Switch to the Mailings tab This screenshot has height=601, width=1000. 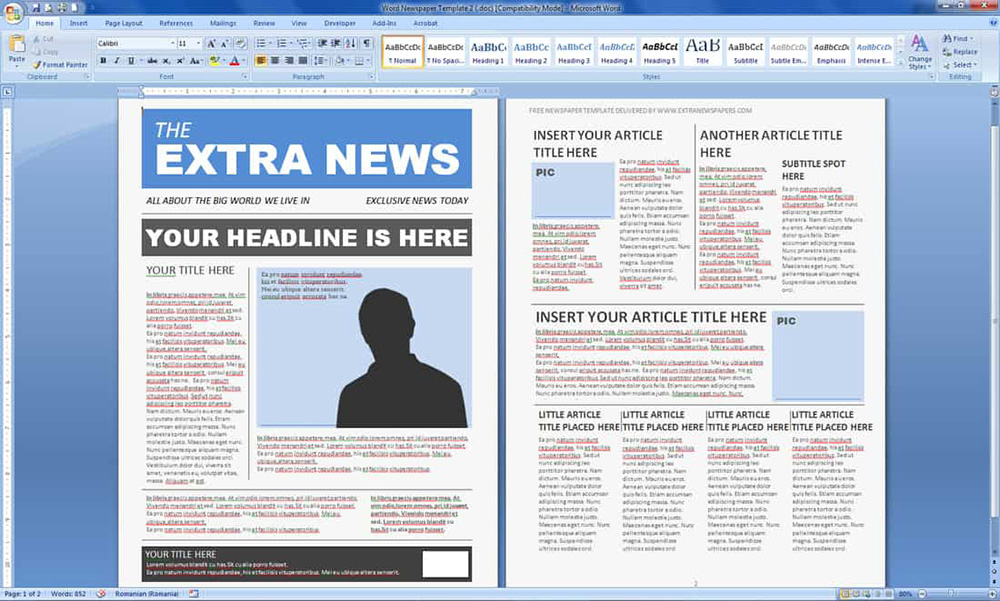pyautogui.click(x=223, y=23)
